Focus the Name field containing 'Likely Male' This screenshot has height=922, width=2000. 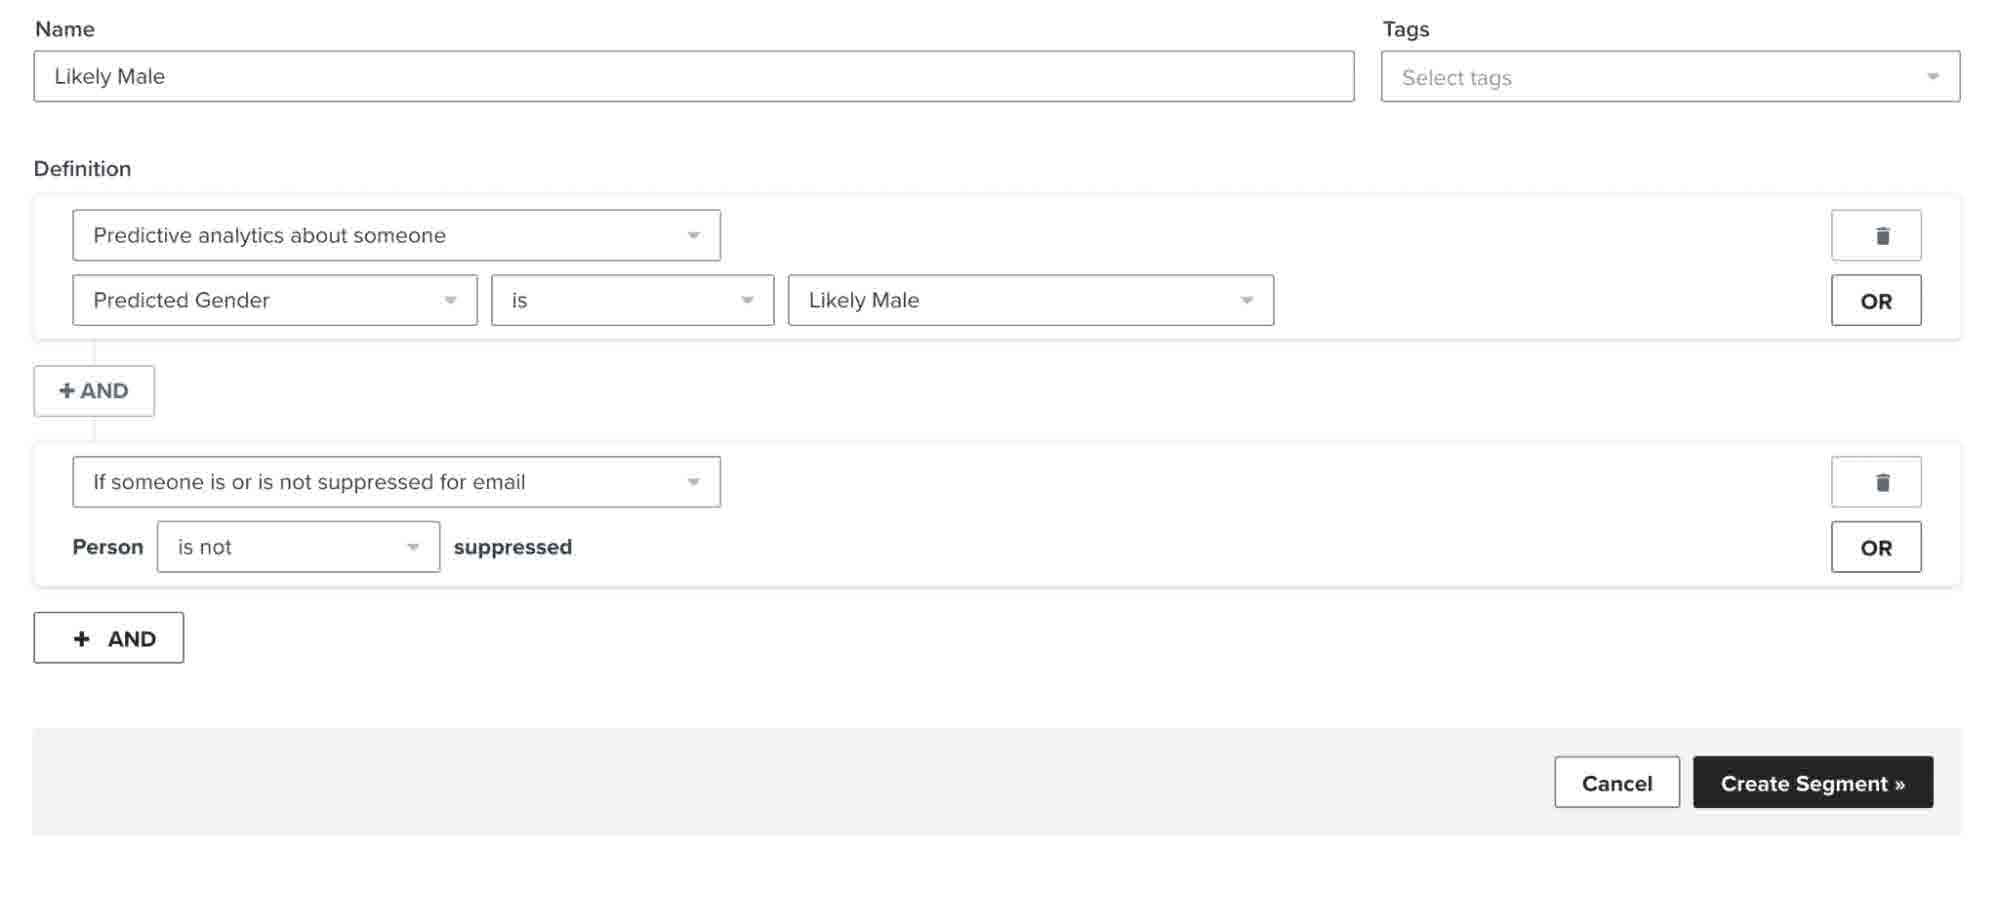coord(694,77)
